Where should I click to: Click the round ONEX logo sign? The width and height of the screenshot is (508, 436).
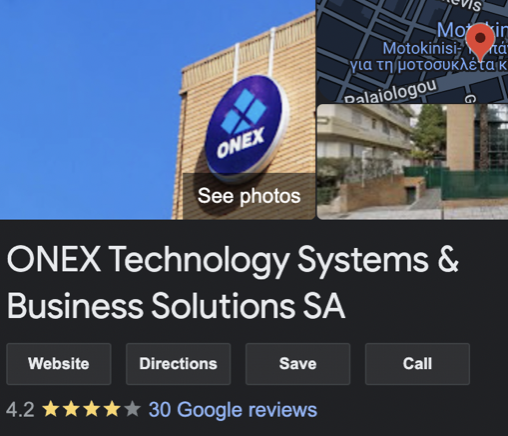[247, 128]
